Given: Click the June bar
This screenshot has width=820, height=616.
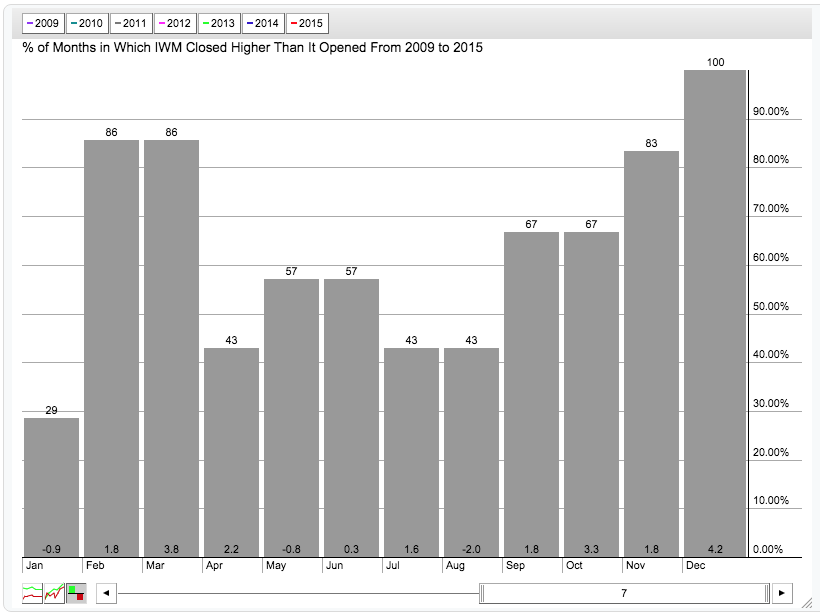Looking at the screenshot, I should [x=351, y=418].
